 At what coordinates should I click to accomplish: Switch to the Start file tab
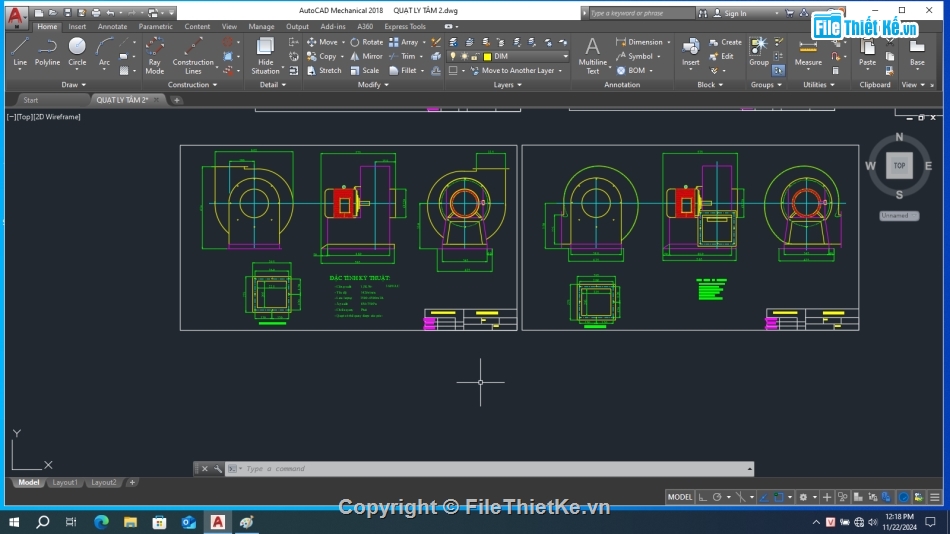click(30, 100)
